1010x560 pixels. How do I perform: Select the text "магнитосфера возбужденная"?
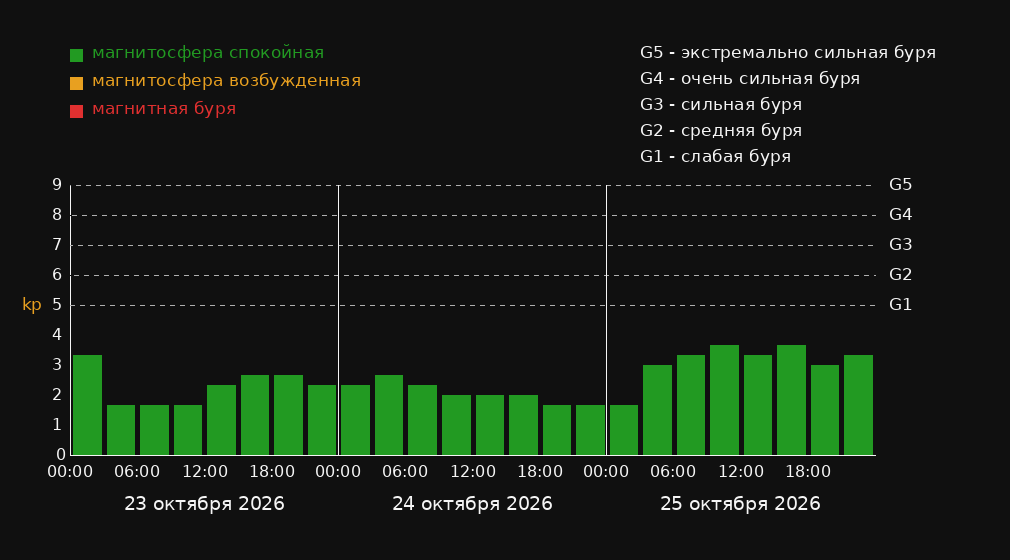click(227, 81)
